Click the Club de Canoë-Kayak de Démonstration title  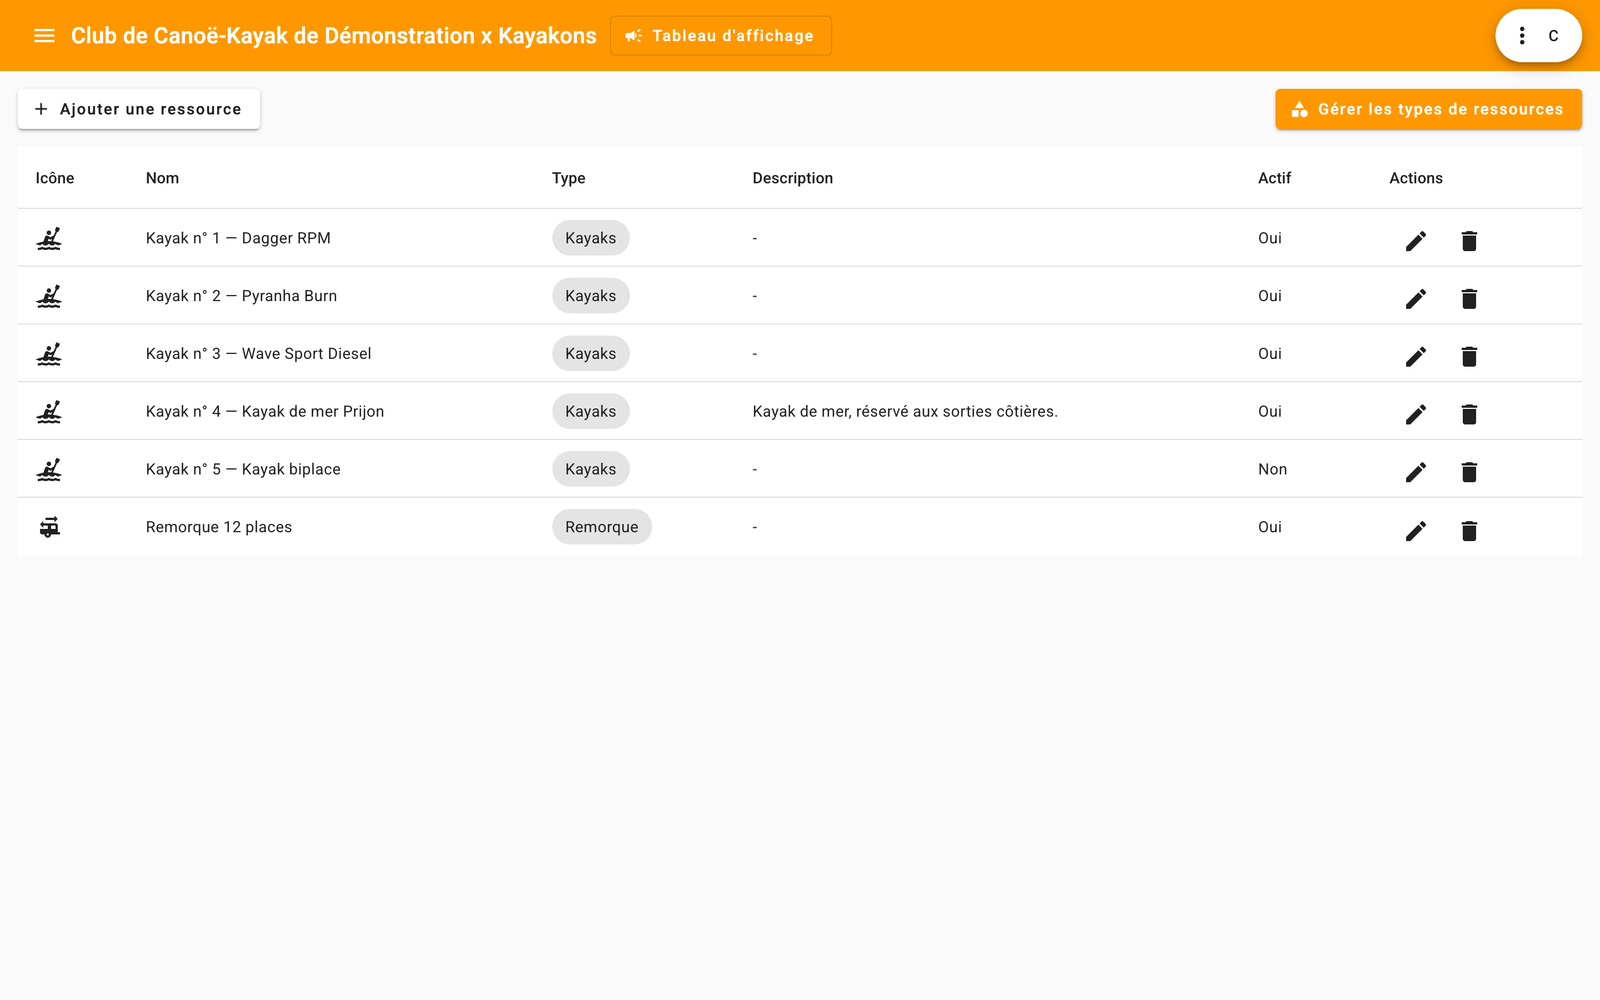point(334,36)
